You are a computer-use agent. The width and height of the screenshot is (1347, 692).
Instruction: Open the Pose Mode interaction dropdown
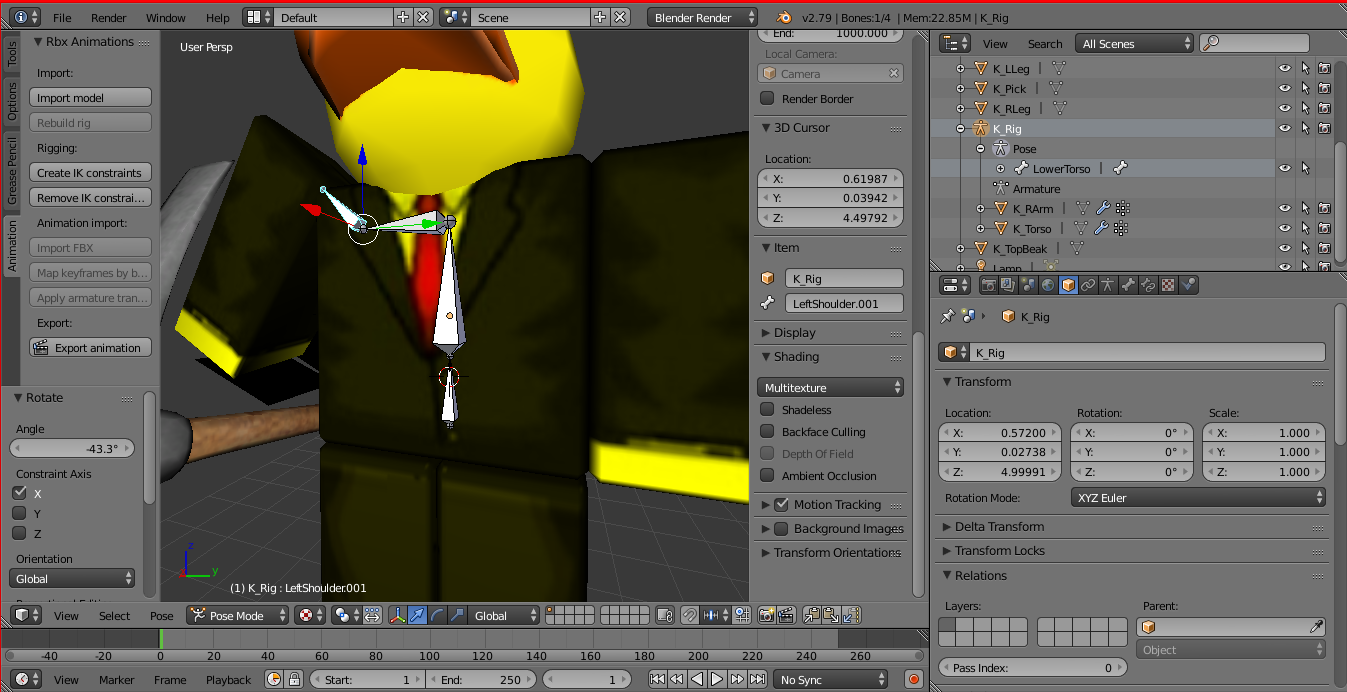237,615
